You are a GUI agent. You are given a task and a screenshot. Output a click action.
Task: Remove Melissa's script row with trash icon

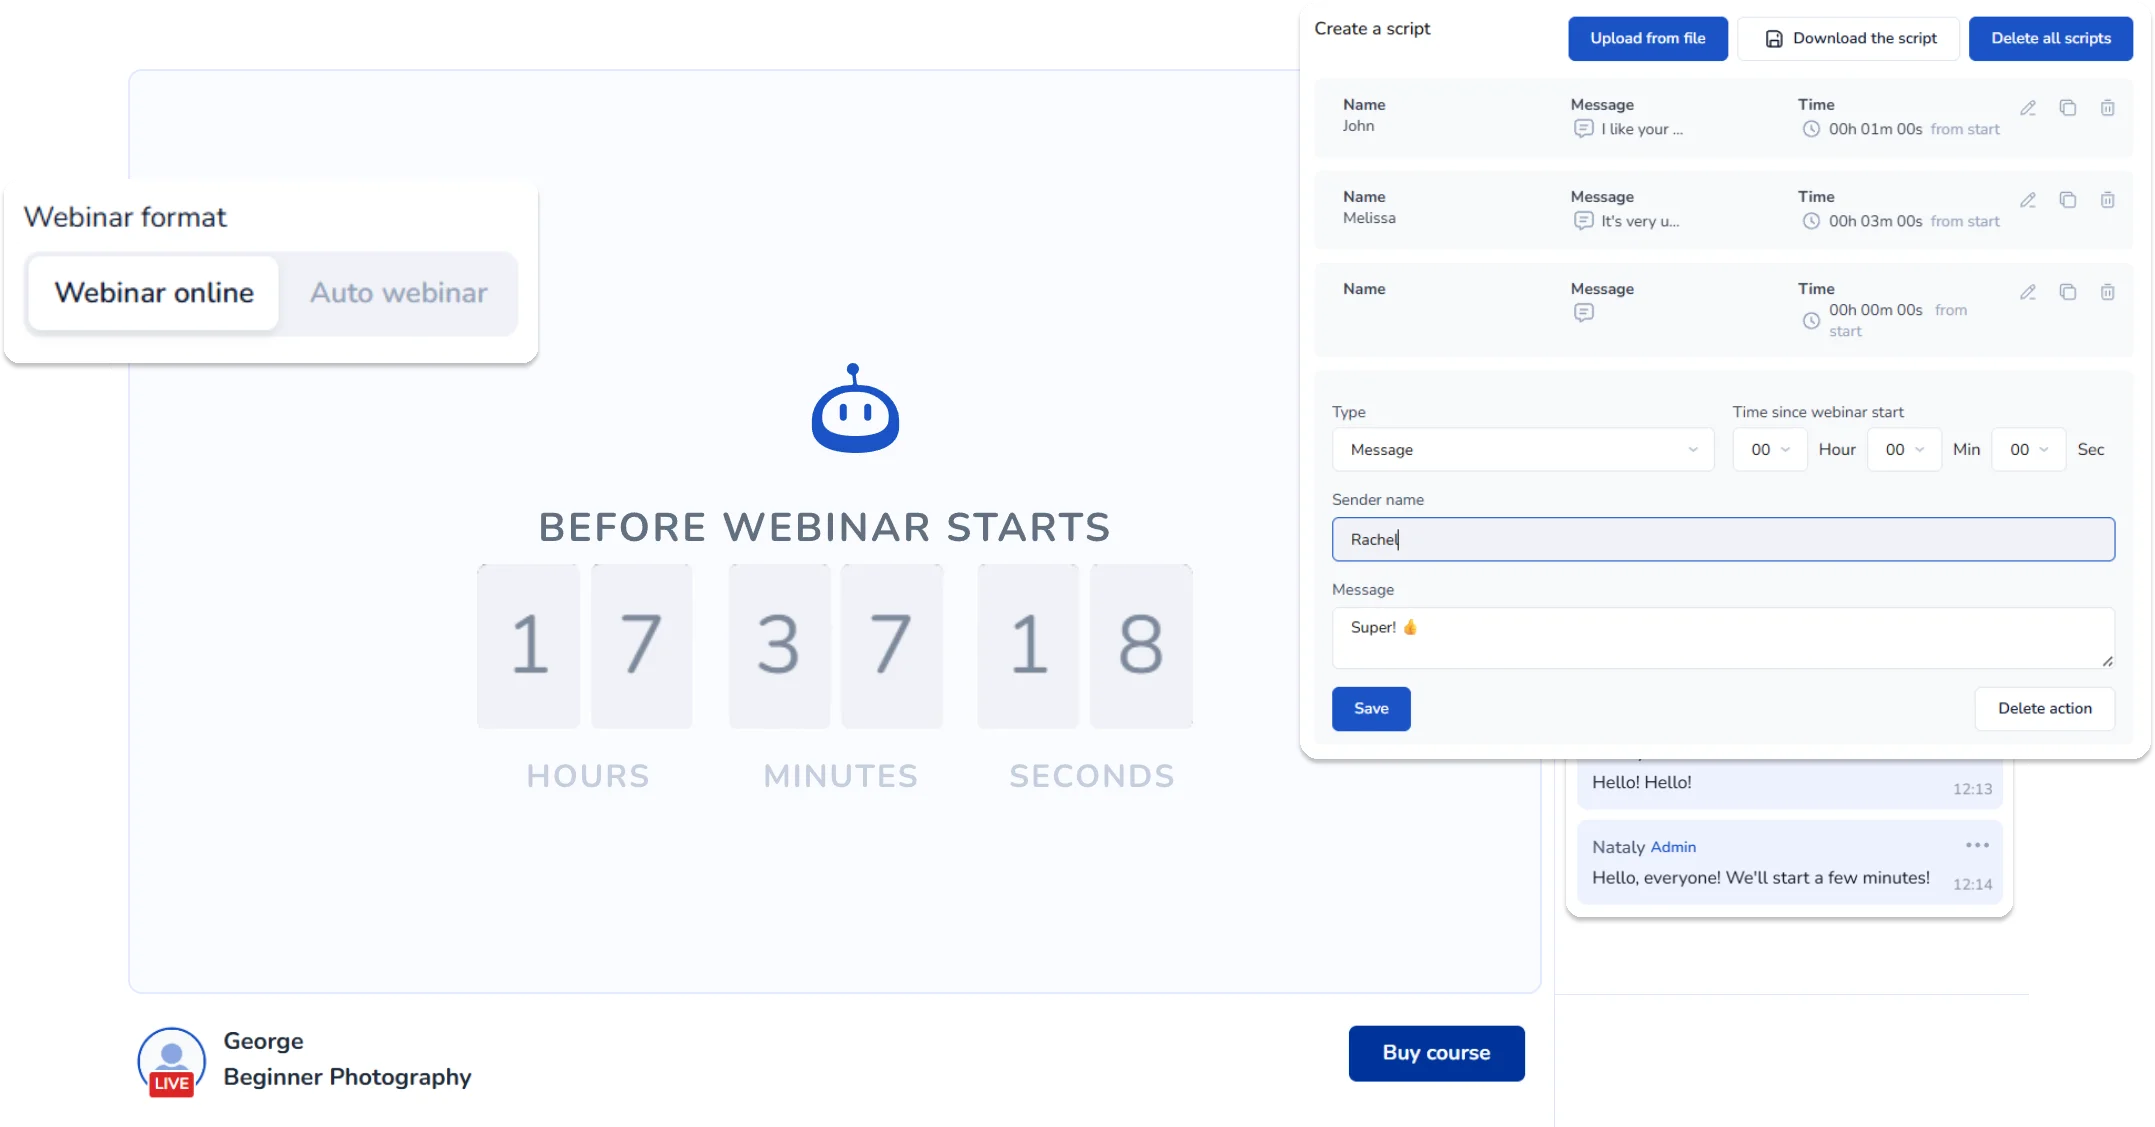coord(2107,200)
